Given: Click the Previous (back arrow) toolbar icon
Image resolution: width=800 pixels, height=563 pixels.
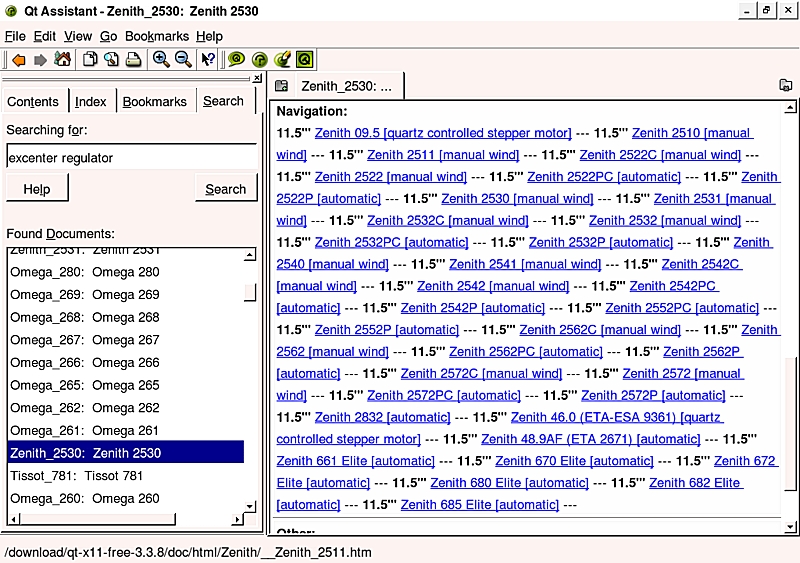Looking at the screenshot, I should coord(19,60).
